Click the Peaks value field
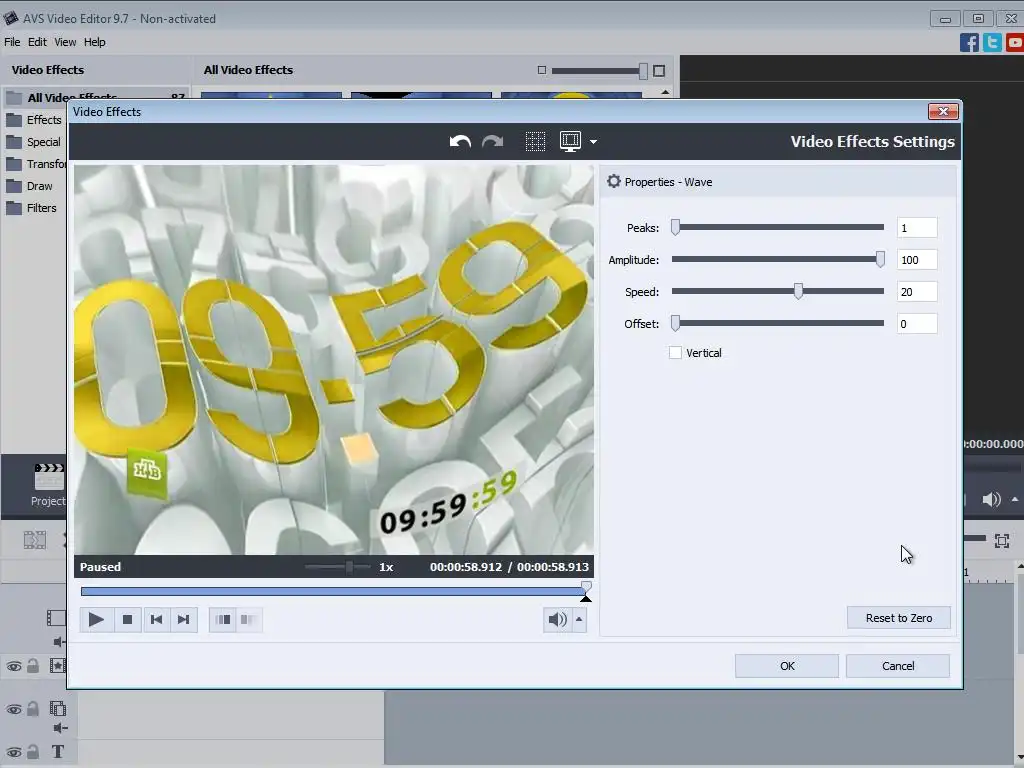 [x=917, y=228]
